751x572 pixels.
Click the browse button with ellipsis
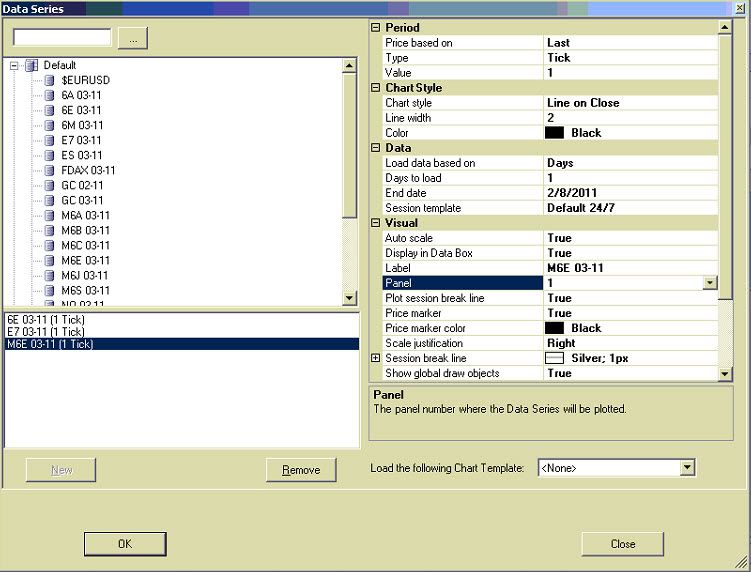133,38
